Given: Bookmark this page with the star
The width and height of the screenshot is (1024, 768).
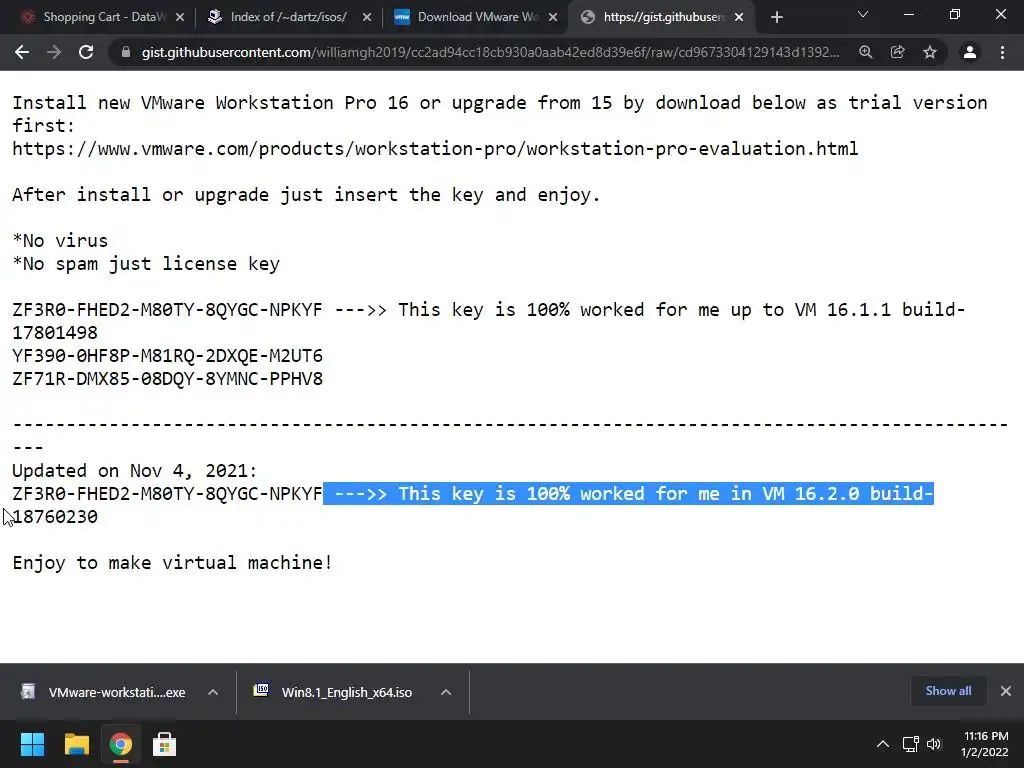Looking at the screenshot, I should tap(930, 52).
